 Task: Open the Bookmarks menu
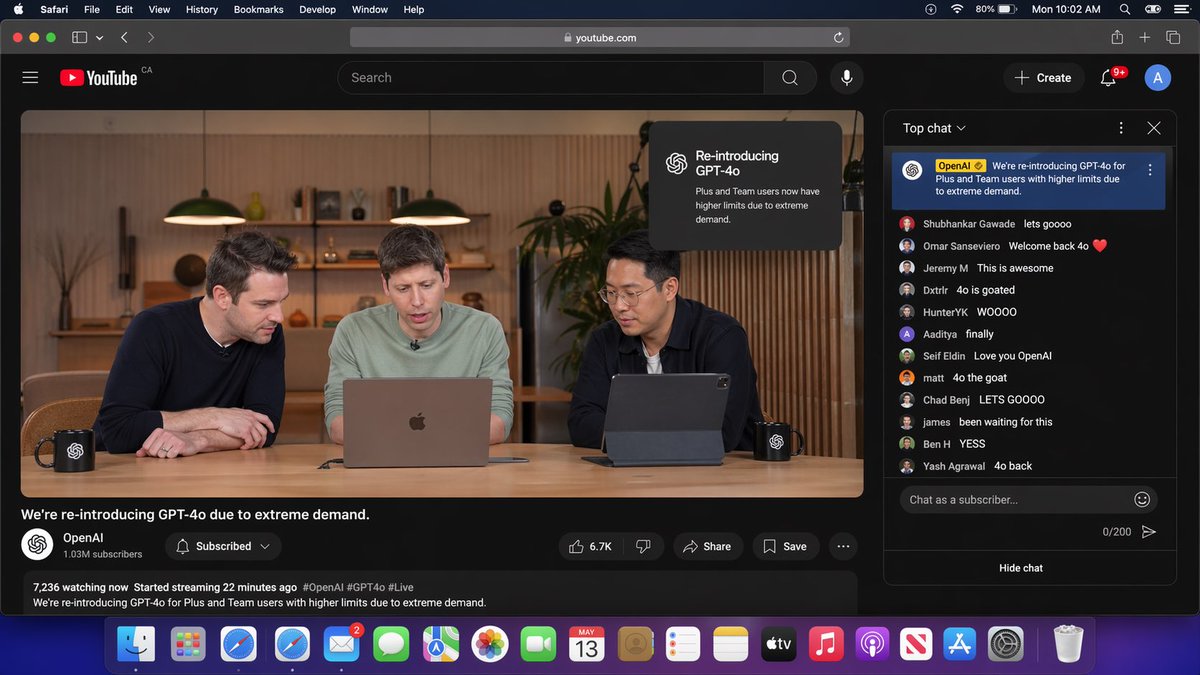pos(259,9)
